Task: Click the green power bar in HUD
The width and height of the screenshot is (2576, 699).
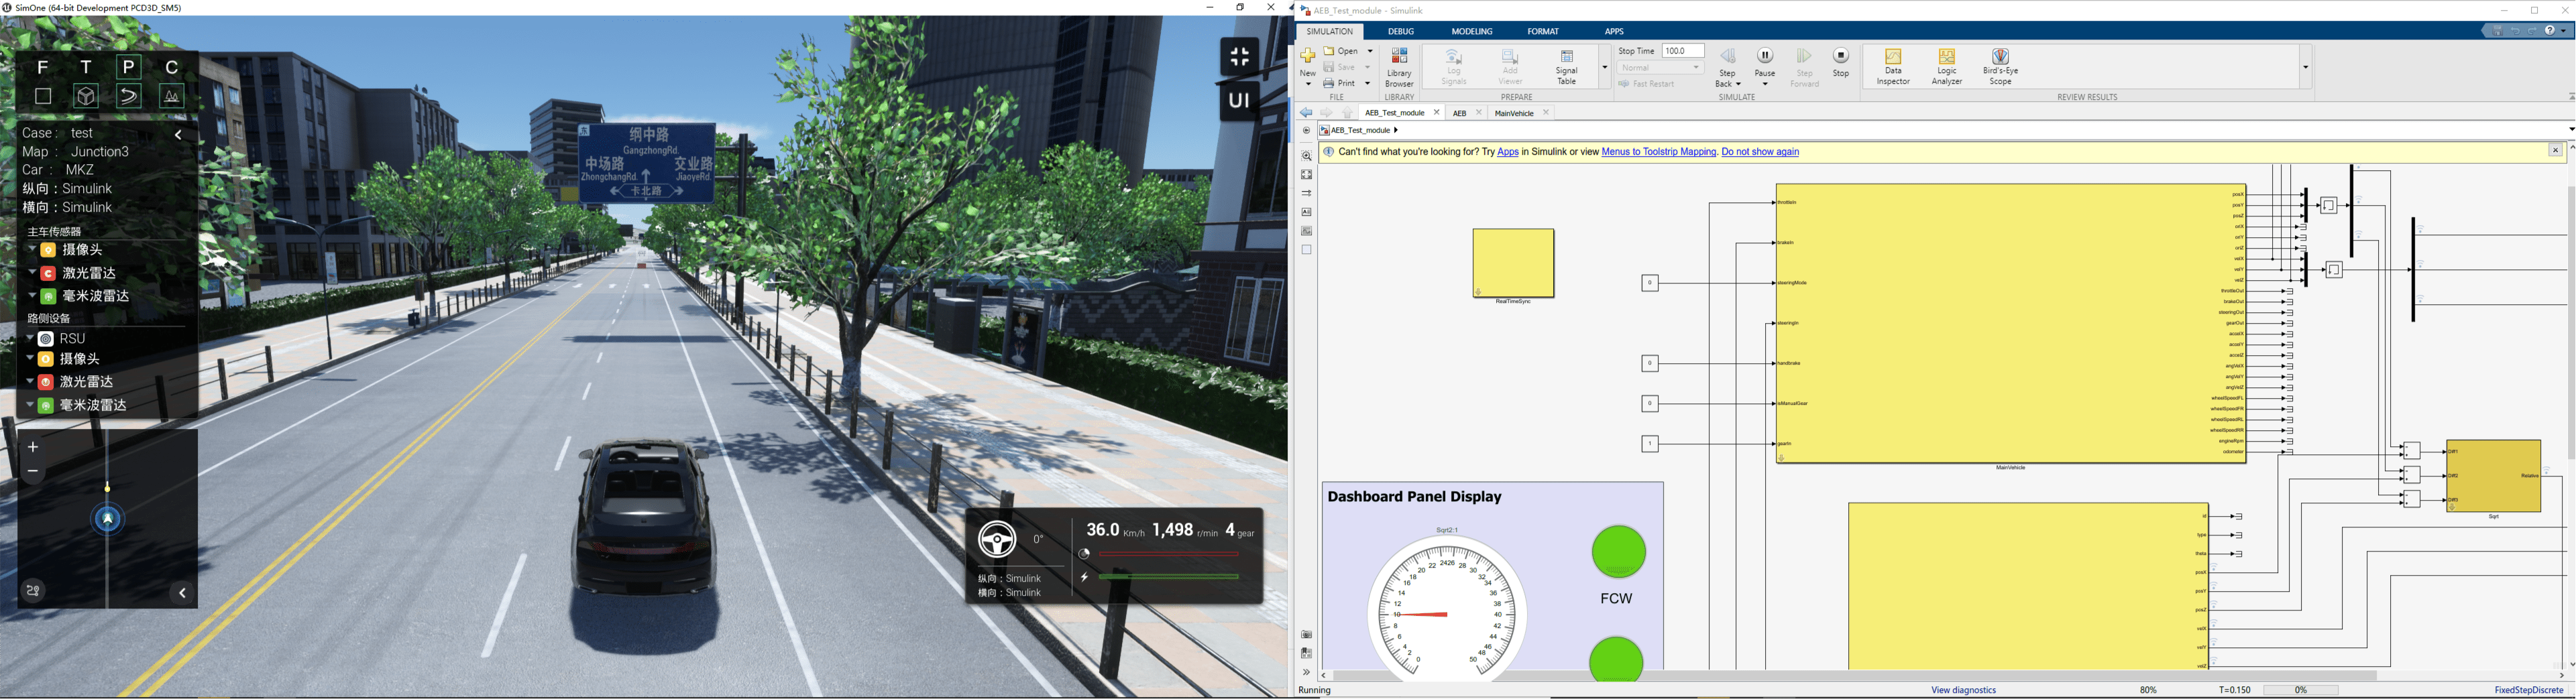Action: pyautogui.click(x=1168, y=577)
